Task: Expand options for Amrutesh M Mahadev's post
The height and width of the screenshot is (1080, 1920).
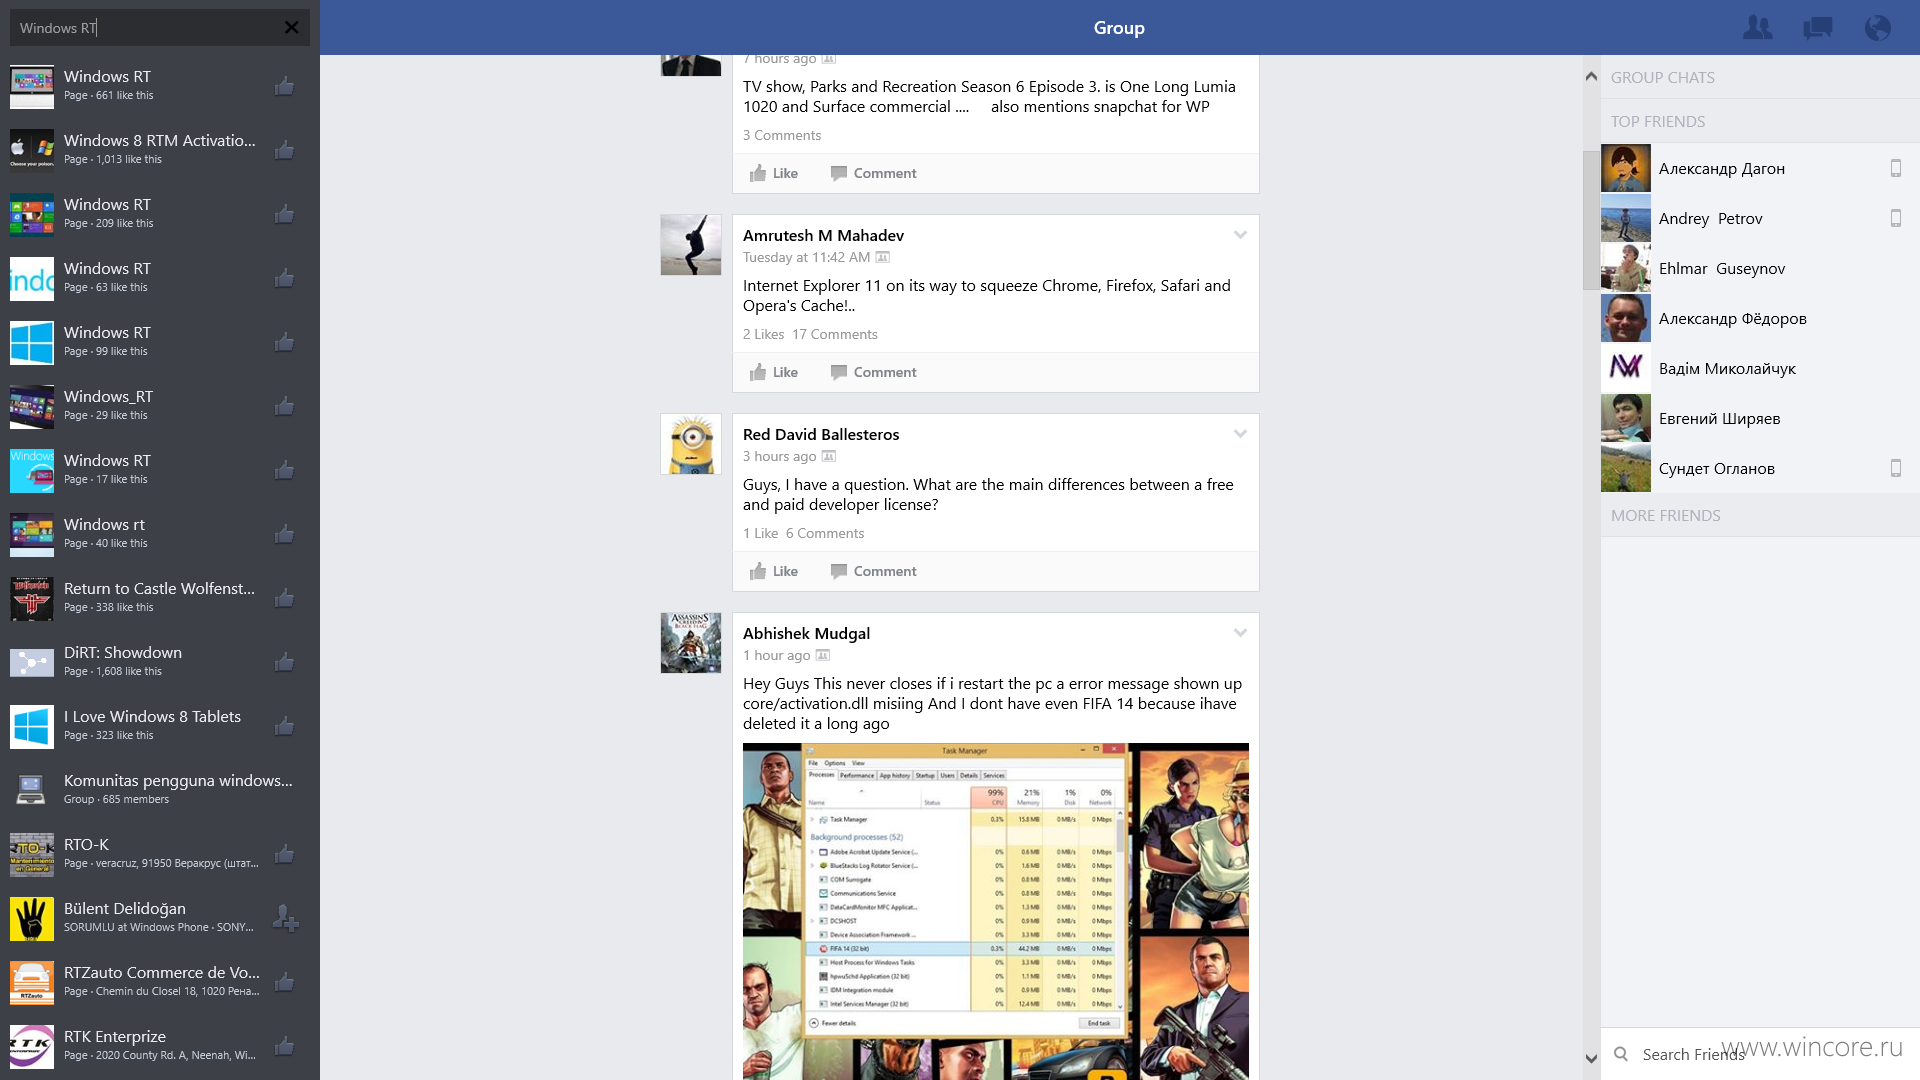Action: 1240,235
